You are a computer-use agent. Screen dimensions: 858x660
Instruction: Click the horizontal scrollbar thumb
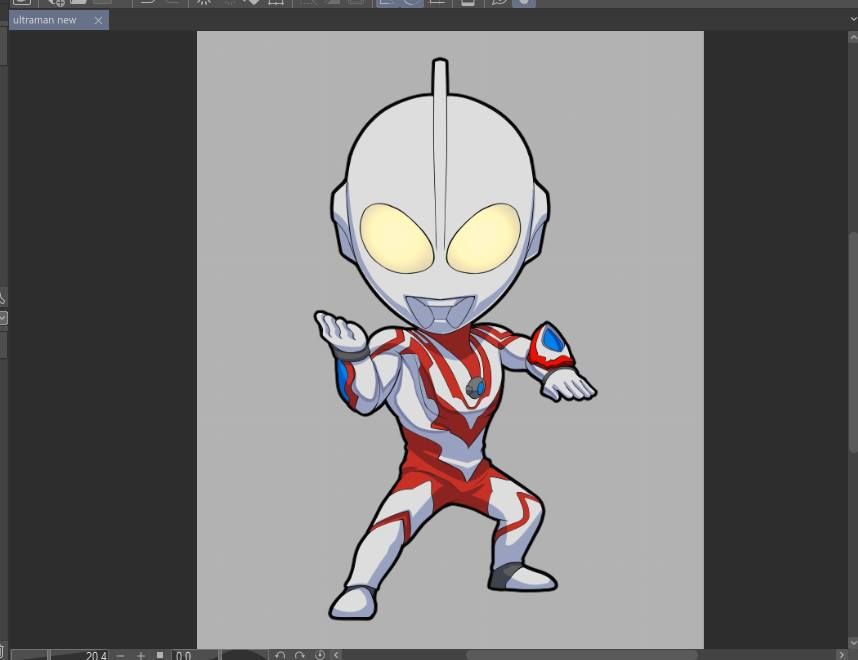point(582,655)
